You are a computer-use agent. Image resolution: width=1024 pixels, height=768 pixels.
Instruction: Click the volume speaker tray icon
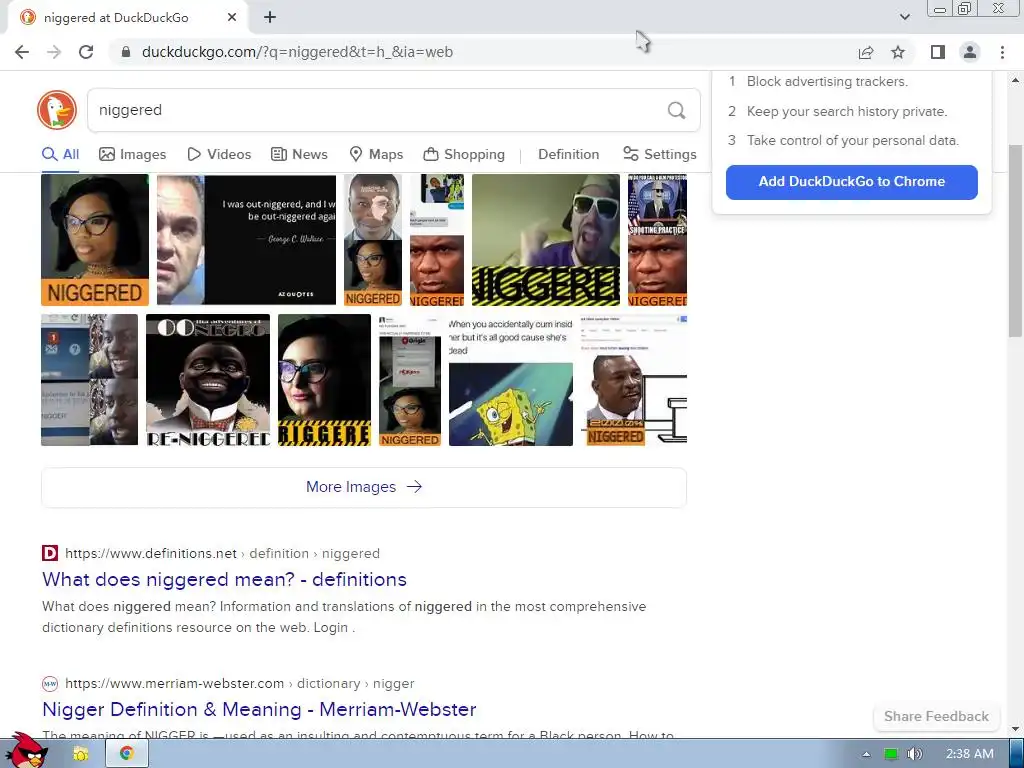click(915, 754)
